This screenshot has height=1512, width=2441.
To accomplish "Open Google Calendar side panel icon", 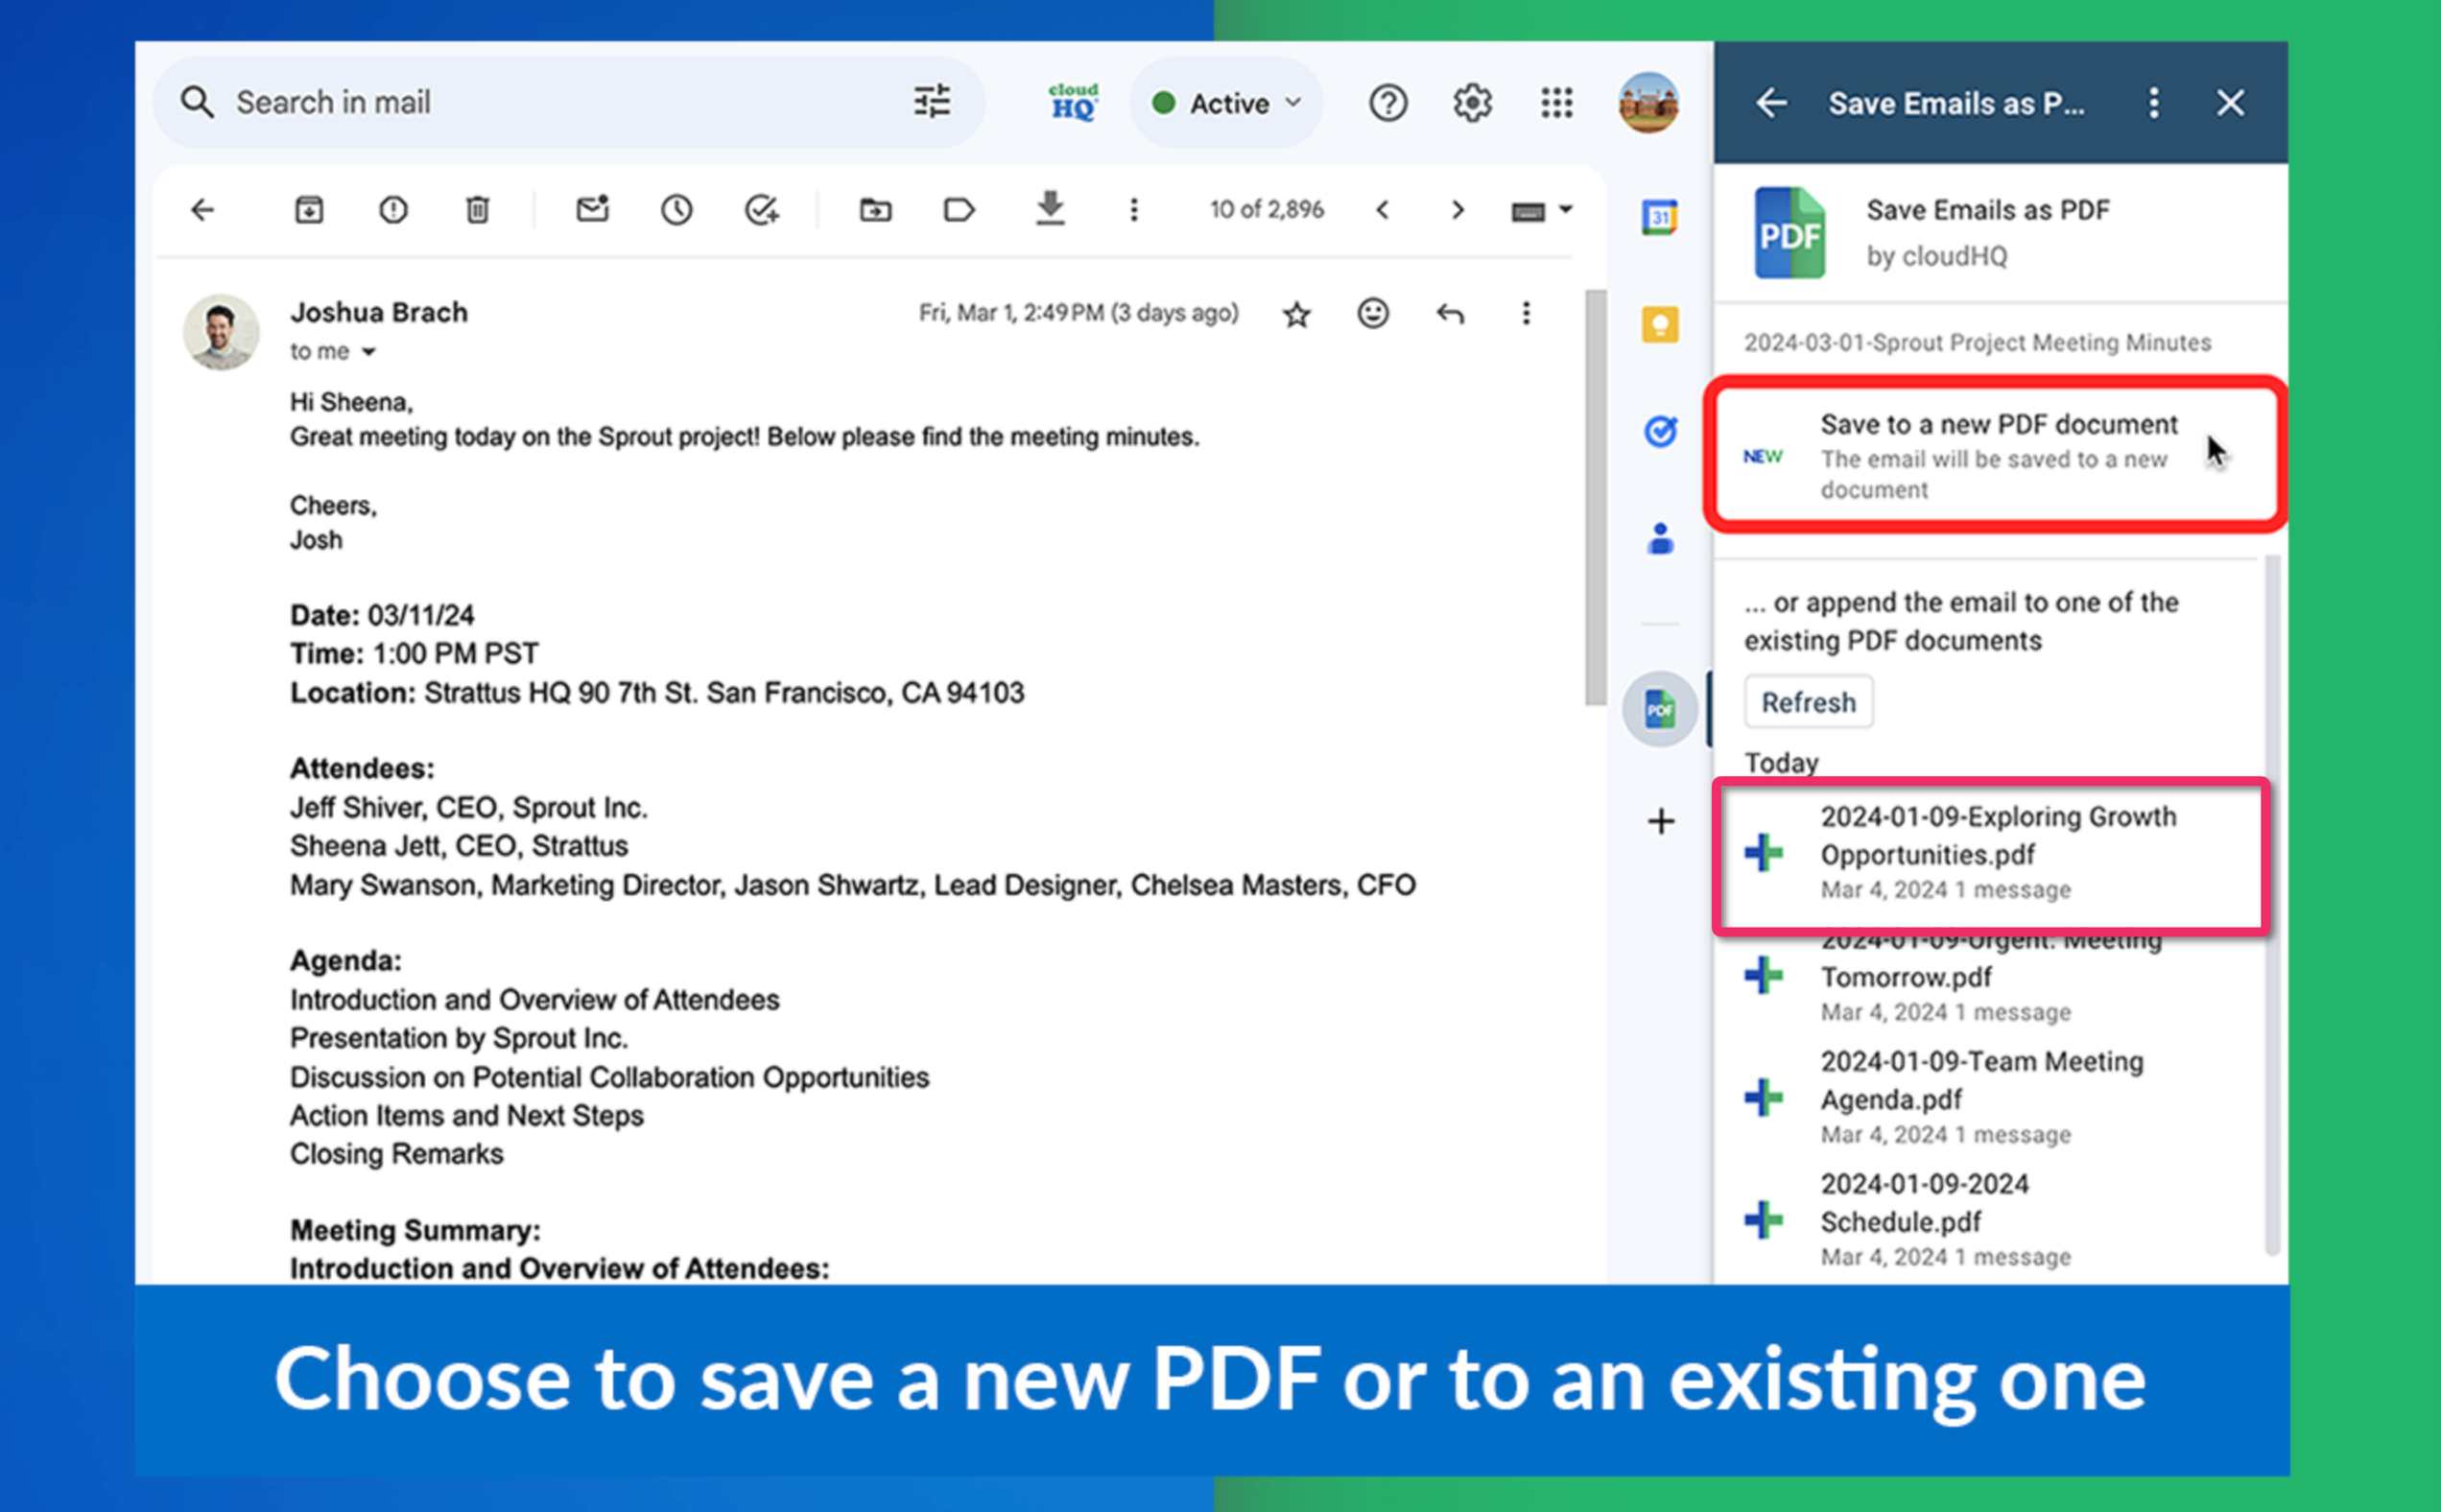I will [1660, 217].
